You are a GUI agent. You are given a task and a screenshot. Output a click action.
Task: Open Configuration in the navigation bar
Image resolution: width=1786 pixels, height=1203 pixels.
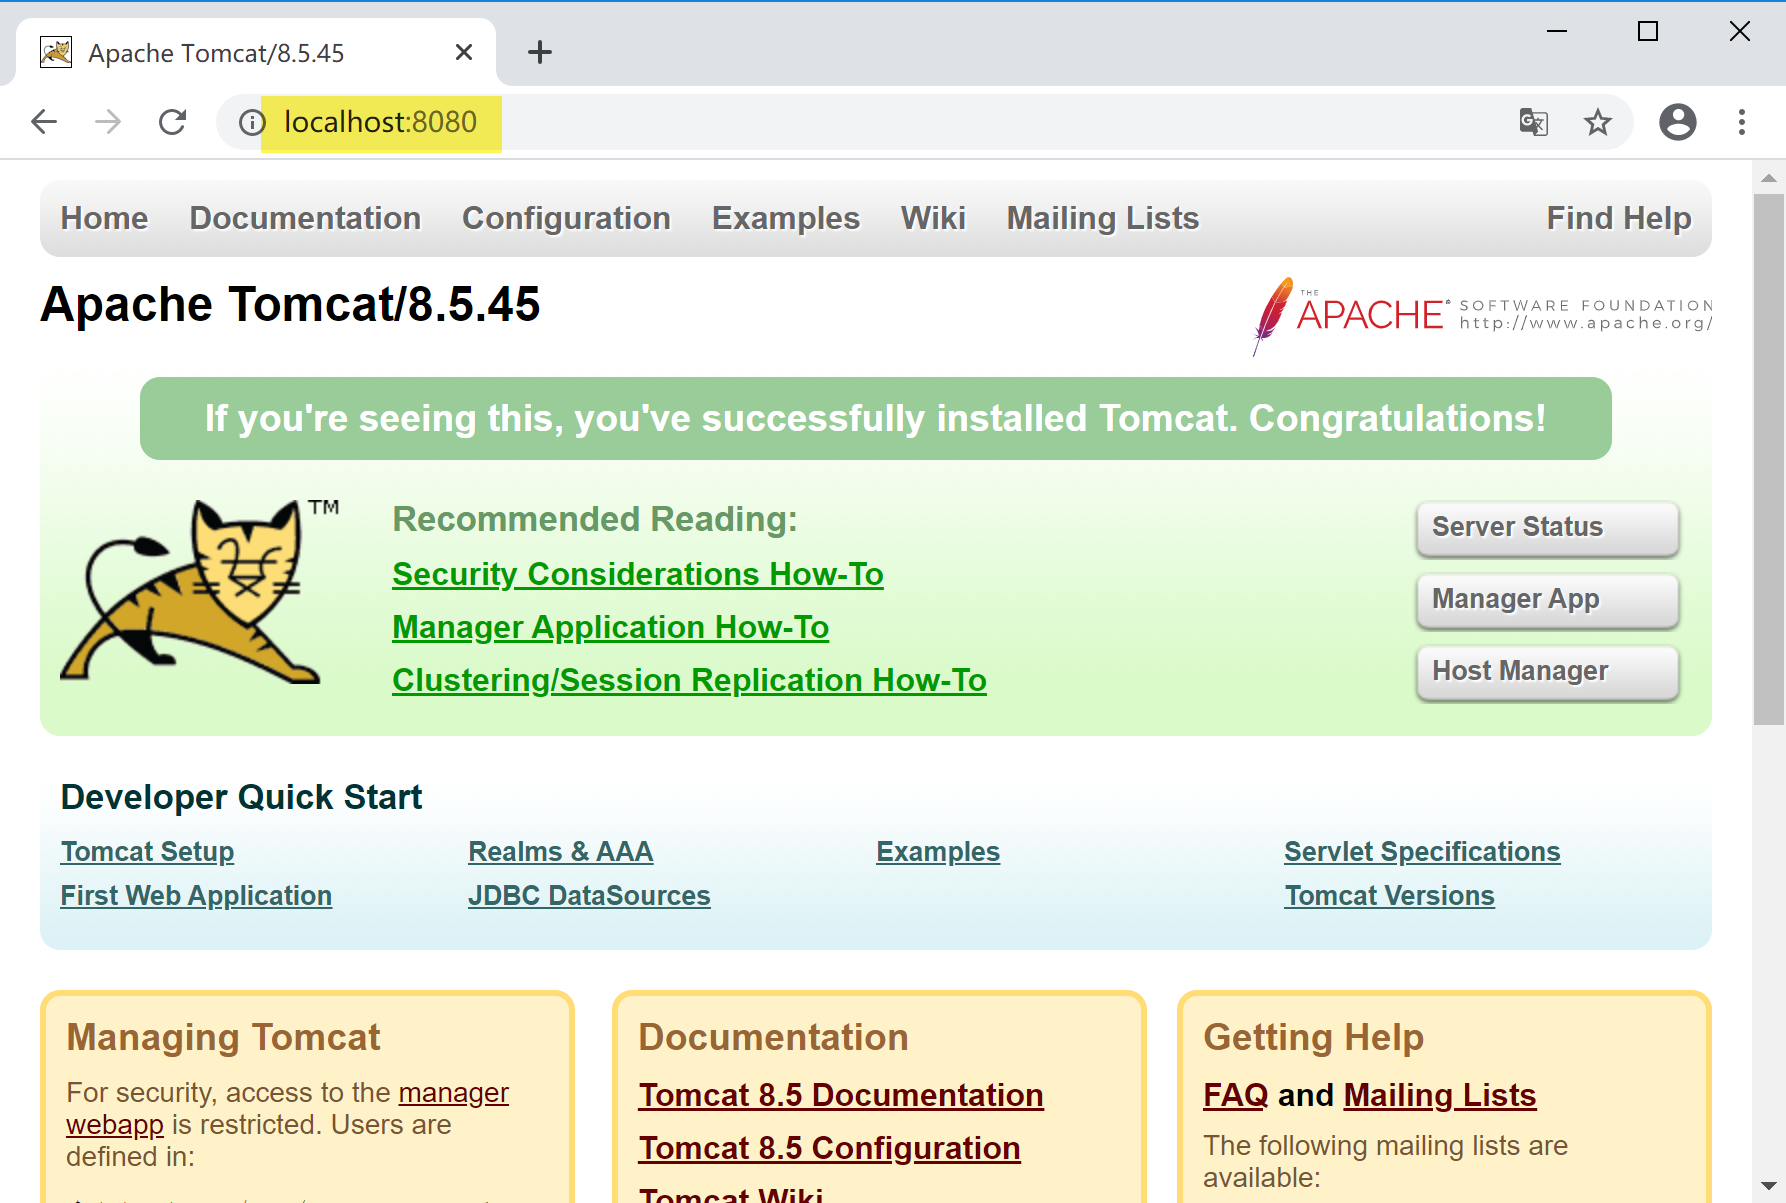pos(566,218)
